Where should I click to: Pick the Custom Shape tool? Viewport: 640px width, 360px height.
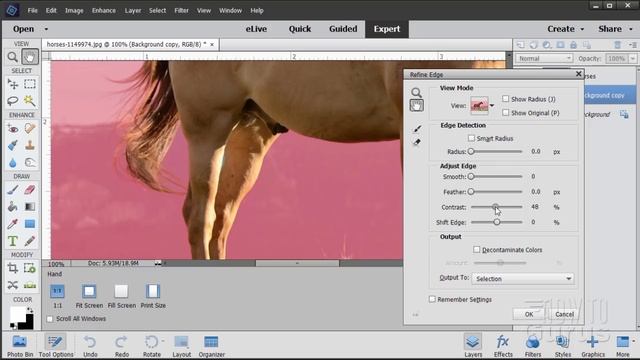tap(29, 224)
